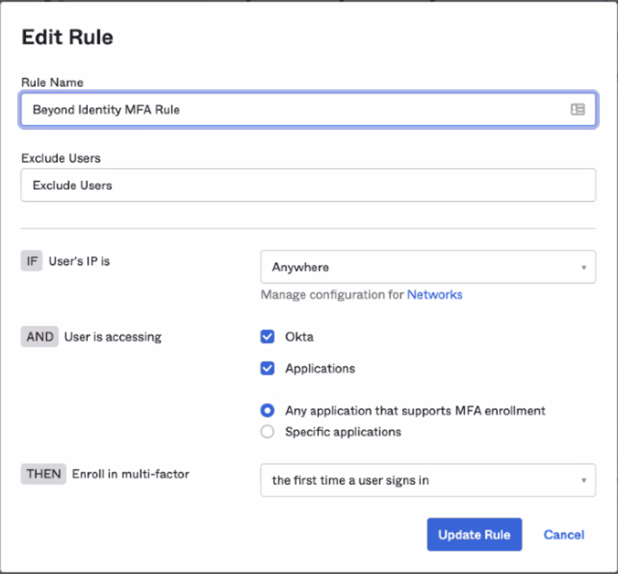The image size is (618, 574).
Task: Click the THEN action badge
Action: coord(43,474)
